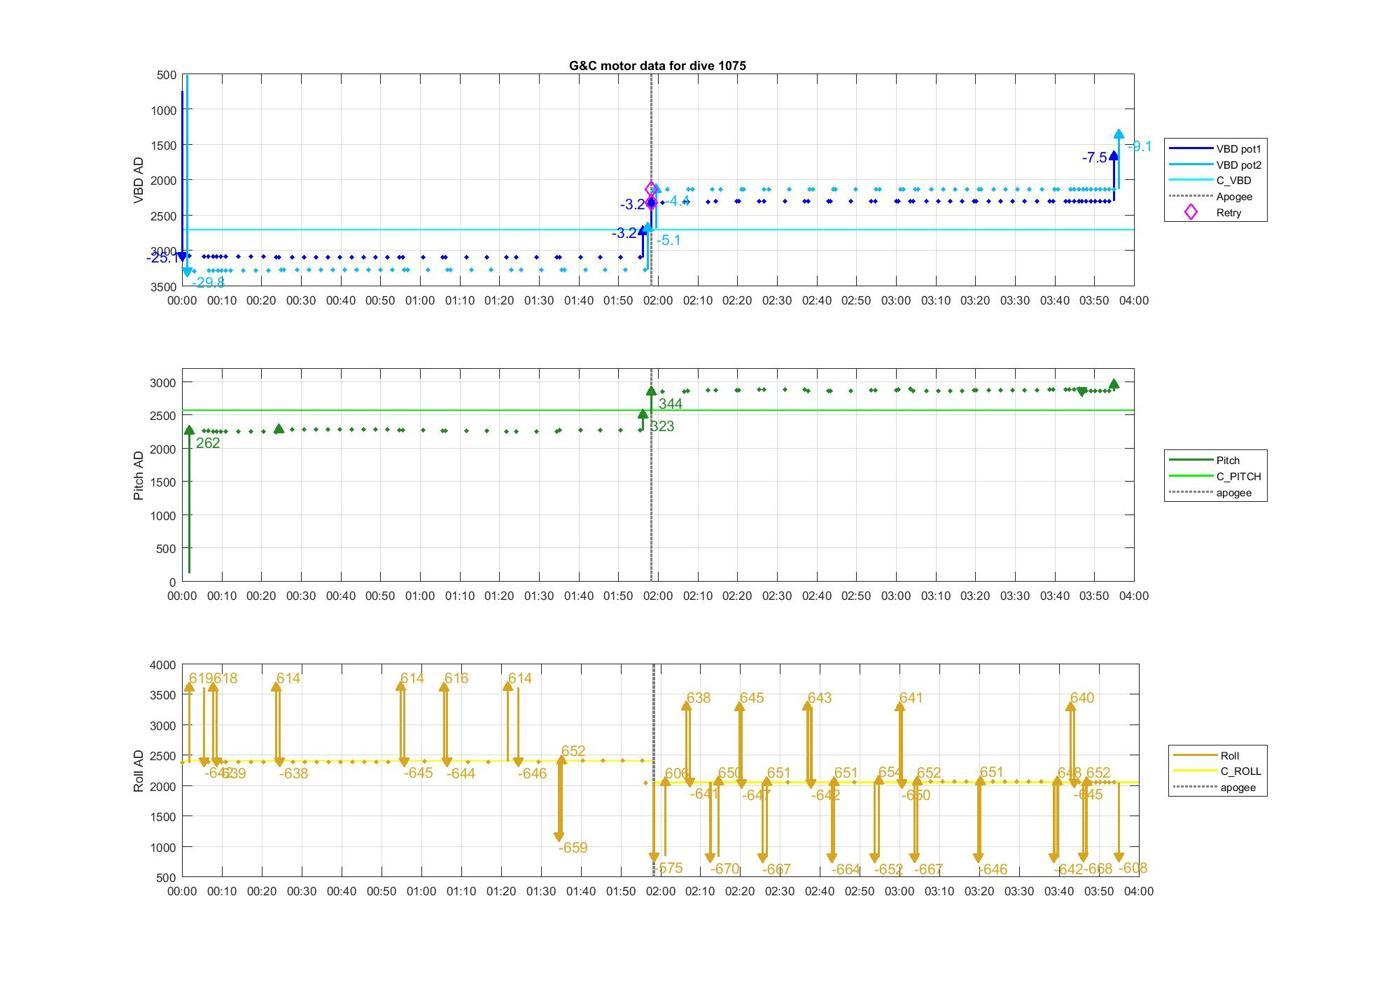
Task: Click the '643' roll move label
Action: [819, 698]
